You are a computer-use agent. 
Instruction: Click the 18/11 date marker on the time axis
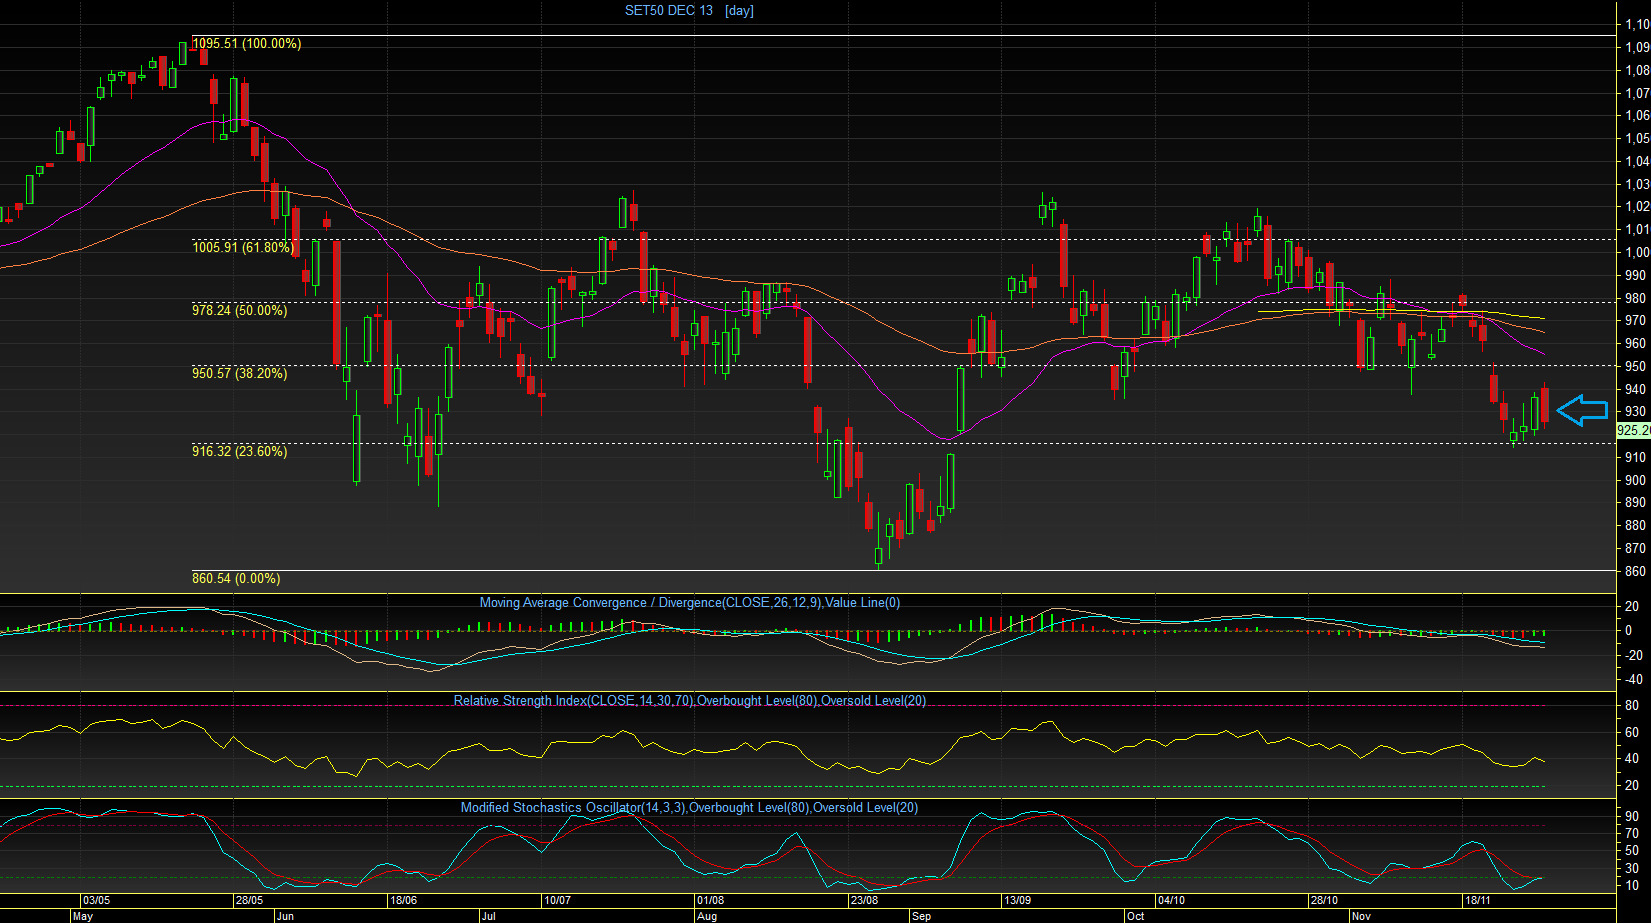tap(1477, 901)
